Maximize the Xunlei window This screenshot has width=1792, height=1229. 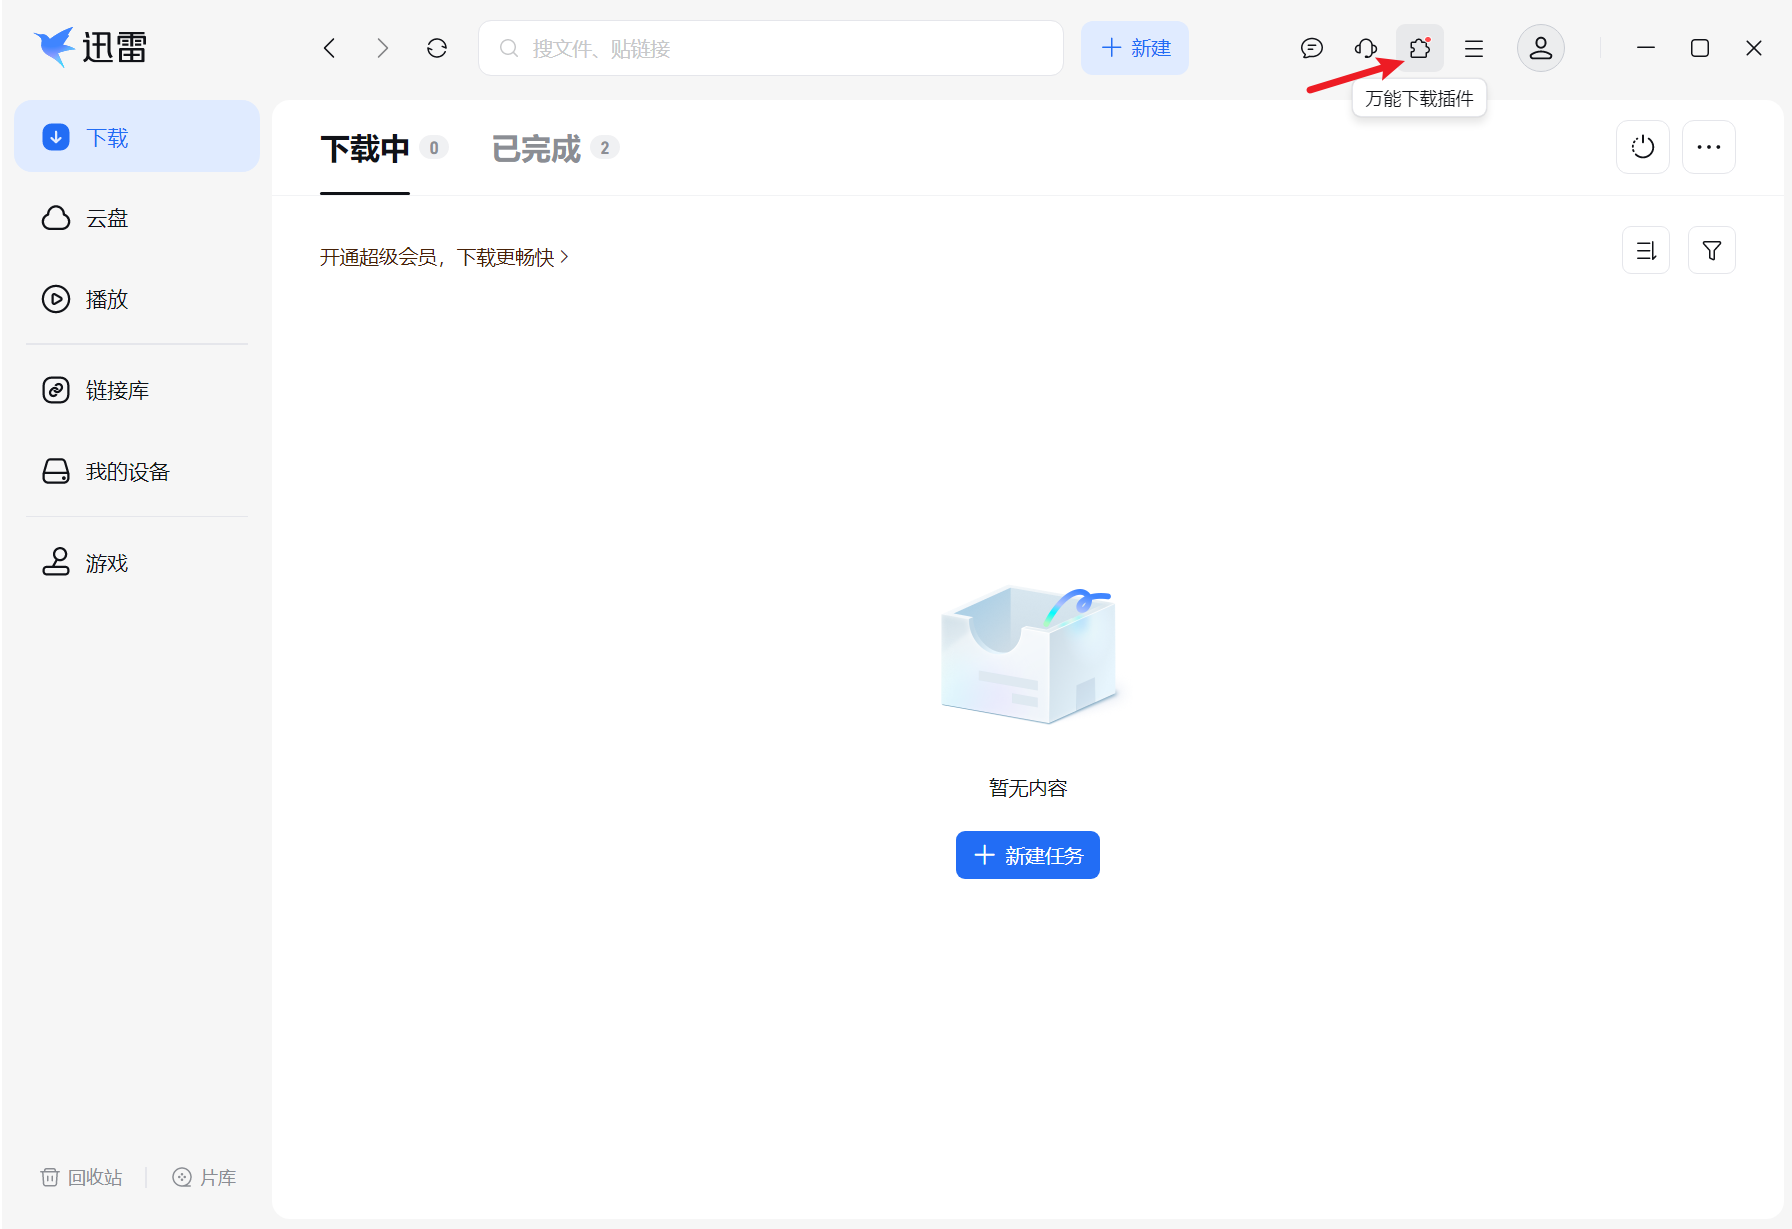click(x=1700, y=48)
